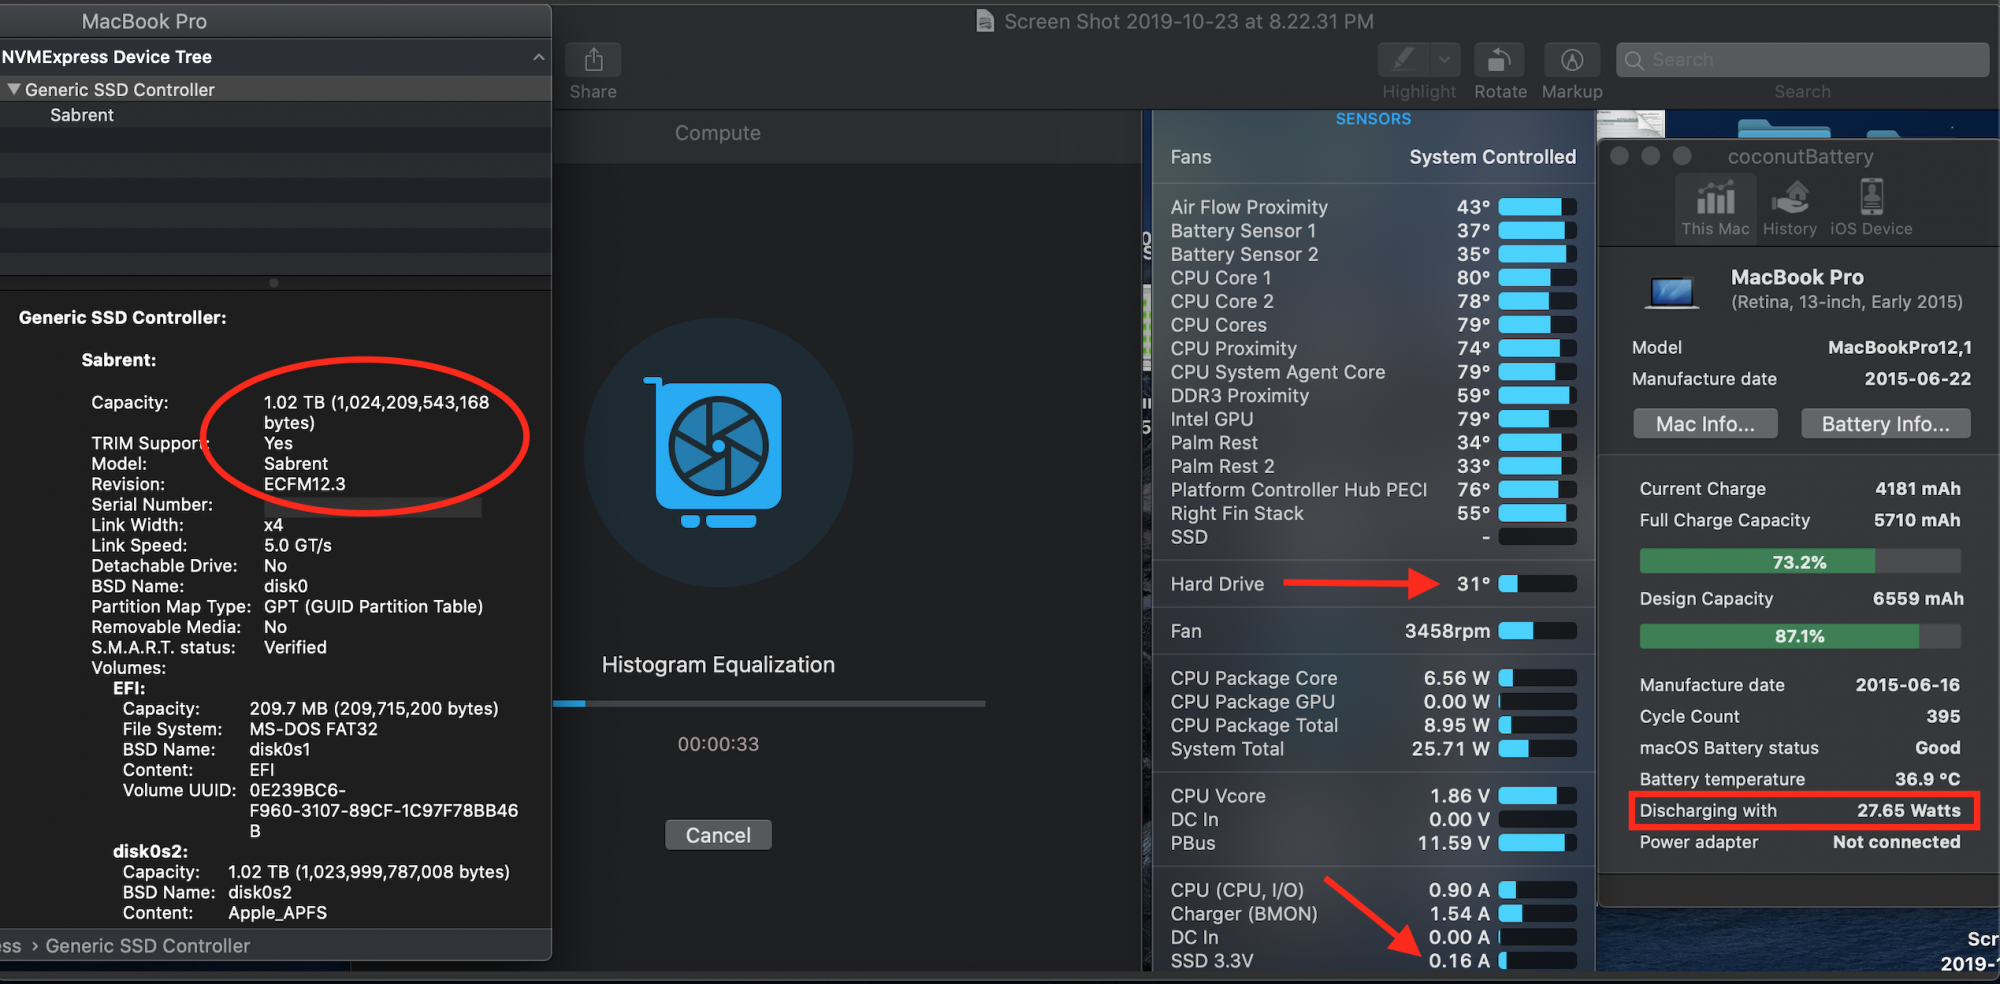Viewport: 2000px width, 984px height.
Task: Click the SENSORS heading
Action: pos(1373,119)
